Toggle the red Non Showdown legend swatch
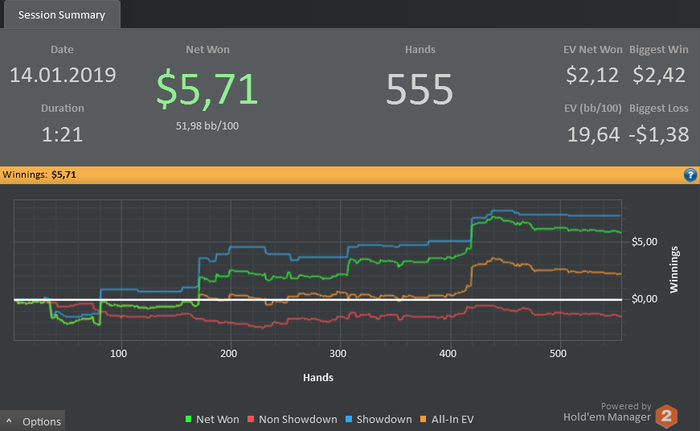This screenshot has width=700, height=431. (251, 419)
